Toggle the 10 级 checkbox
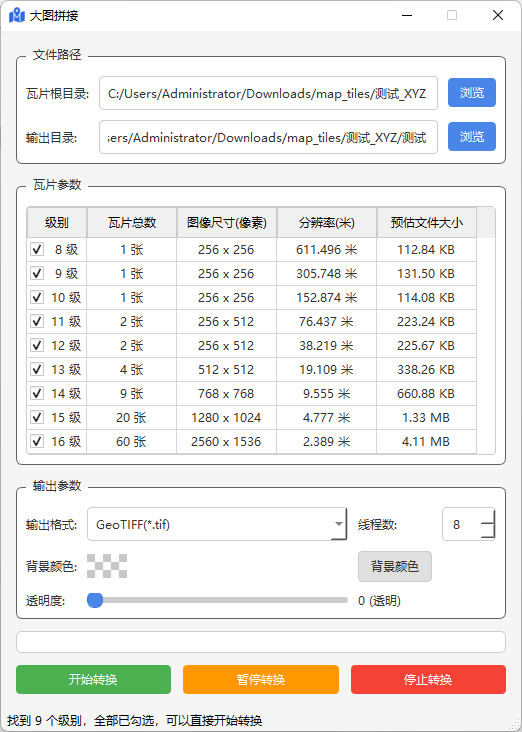Image resolution: width=522 pixels, height=732 pixels. click(x=37, y=297)
